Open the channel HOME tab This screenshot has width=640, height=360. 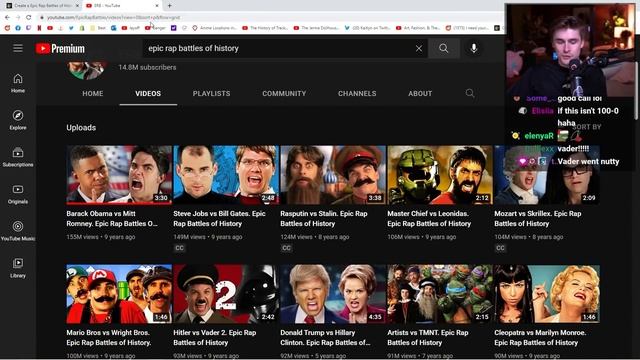coord(93,93)
